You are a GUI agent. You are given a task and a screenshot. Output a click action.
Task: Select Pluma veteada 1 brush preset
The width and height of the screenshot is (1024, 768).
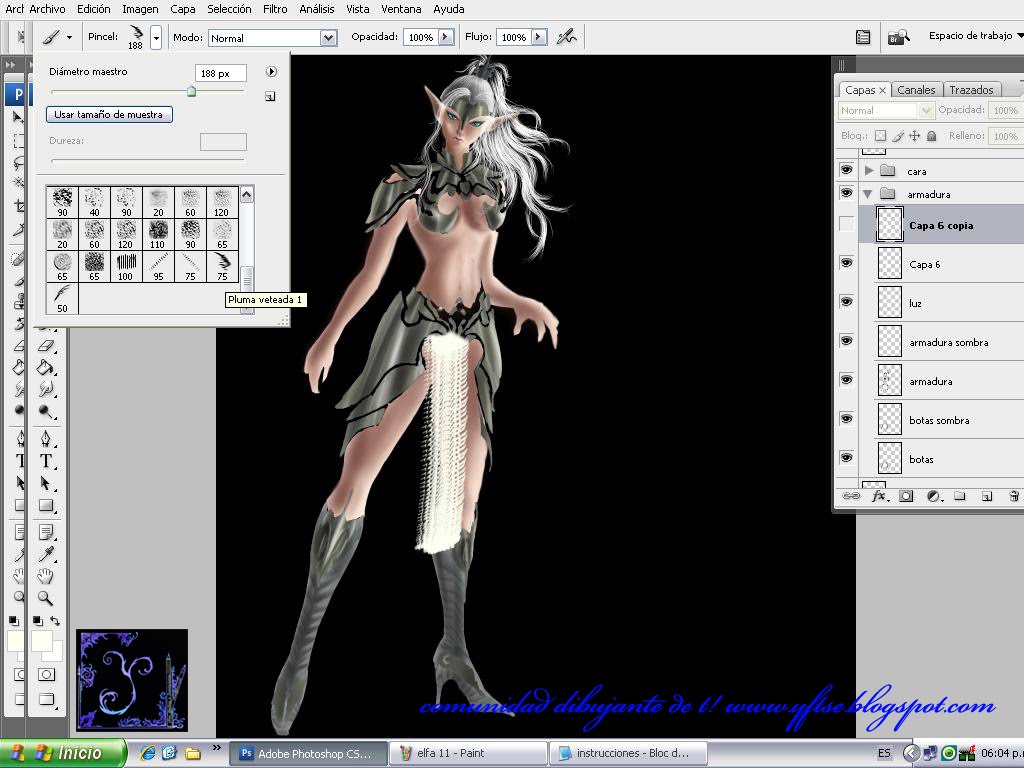coord(222,266)
